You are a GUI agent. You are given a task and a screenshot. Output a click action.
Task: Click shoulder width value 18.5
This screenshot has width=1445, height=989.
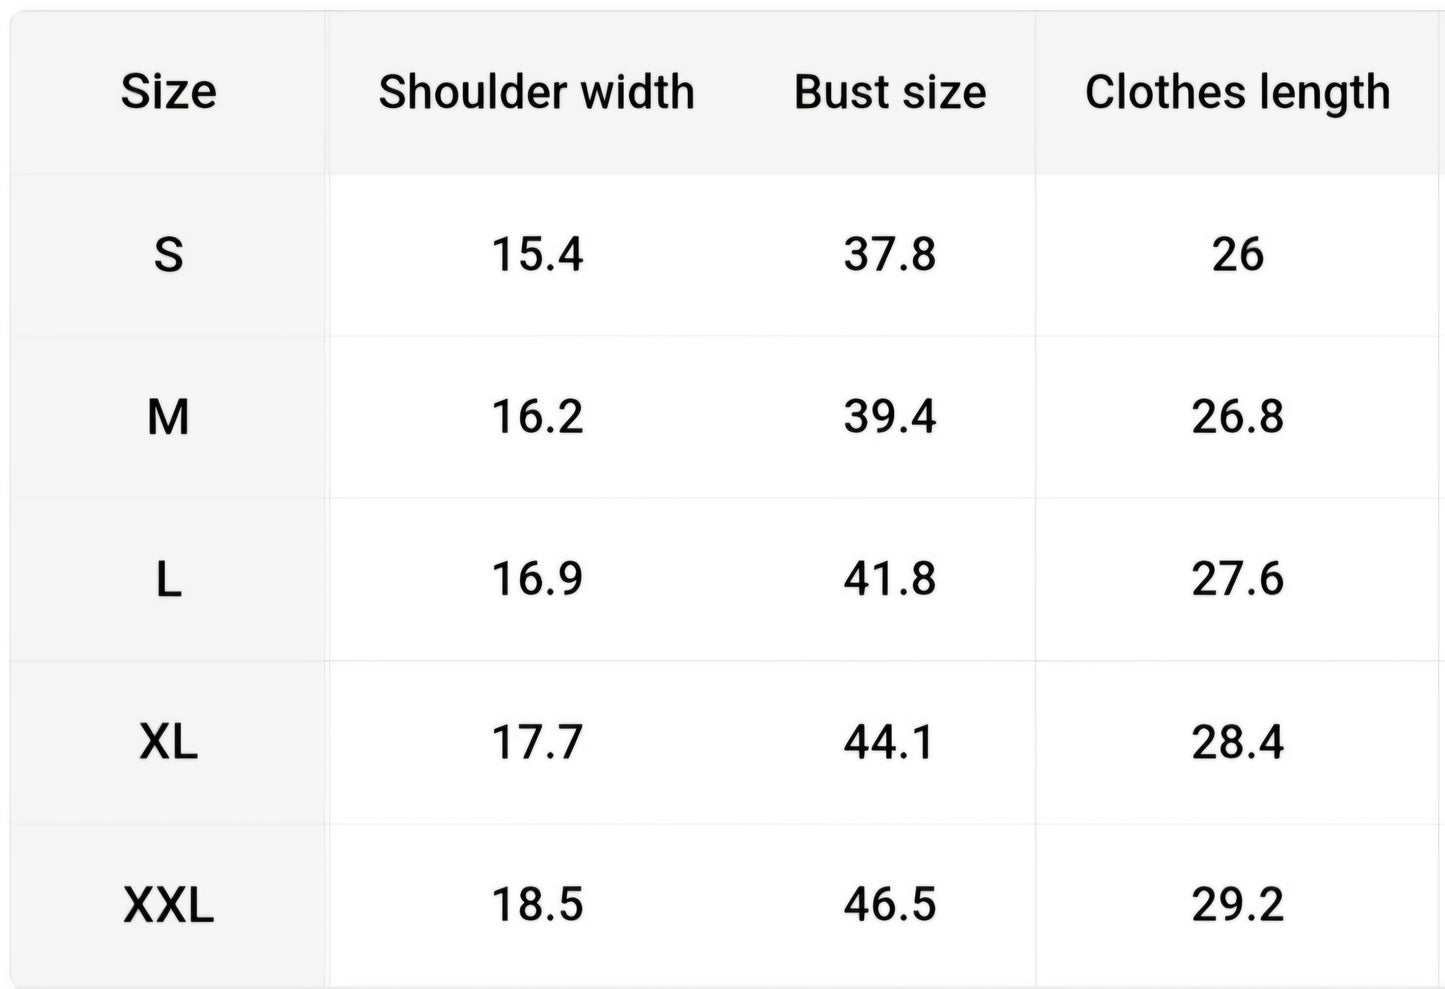tap(537, 904)
